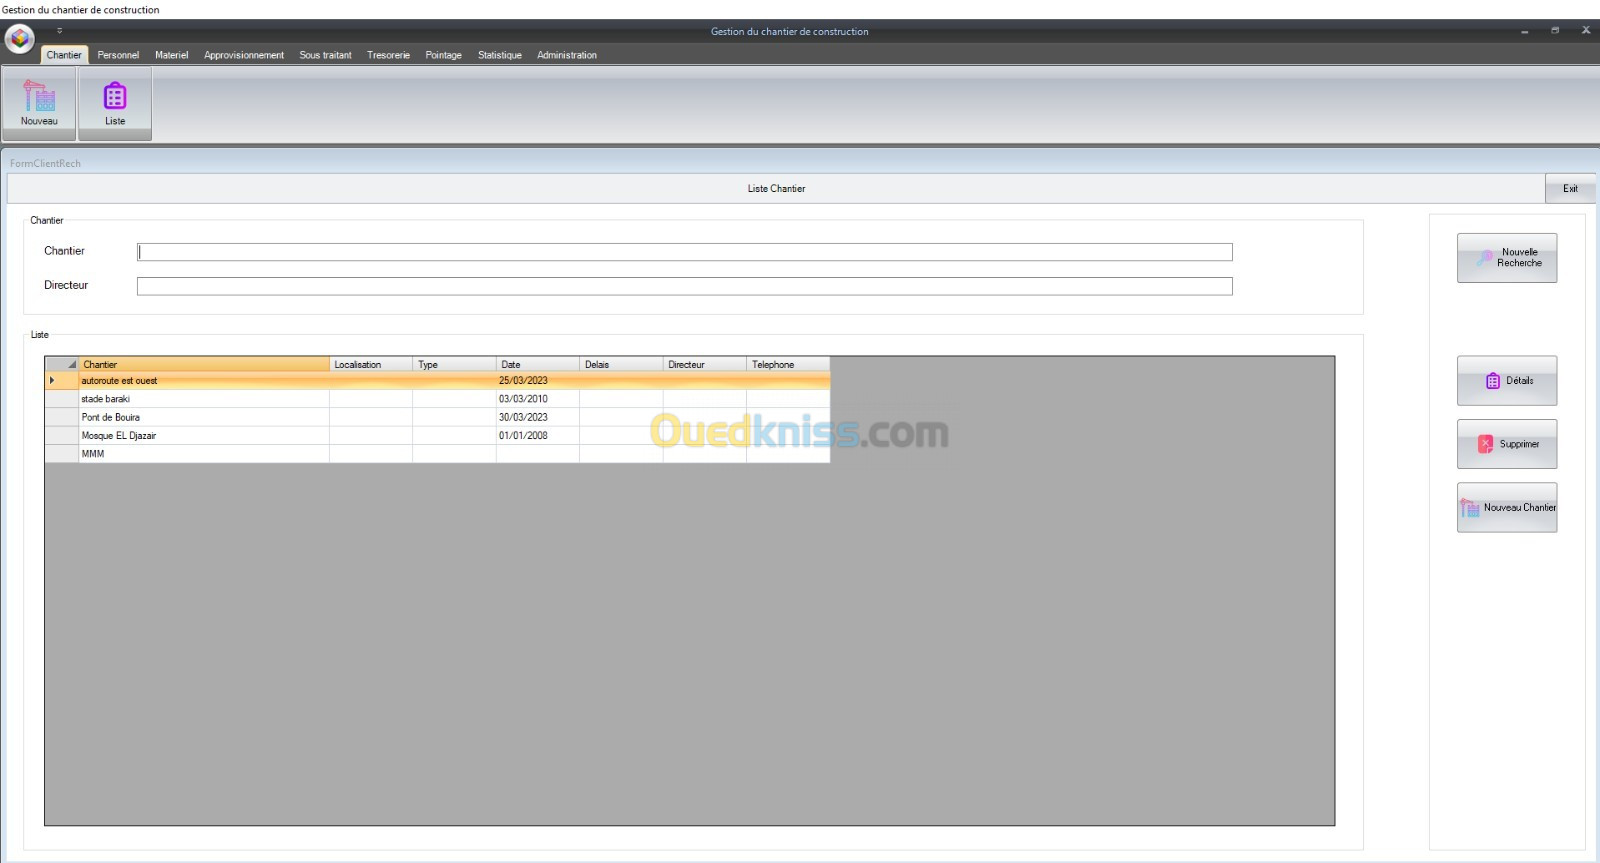1600x863 pixels.
Task: Switch to the Chantier ribbon tab
Action: click(64, 55)
